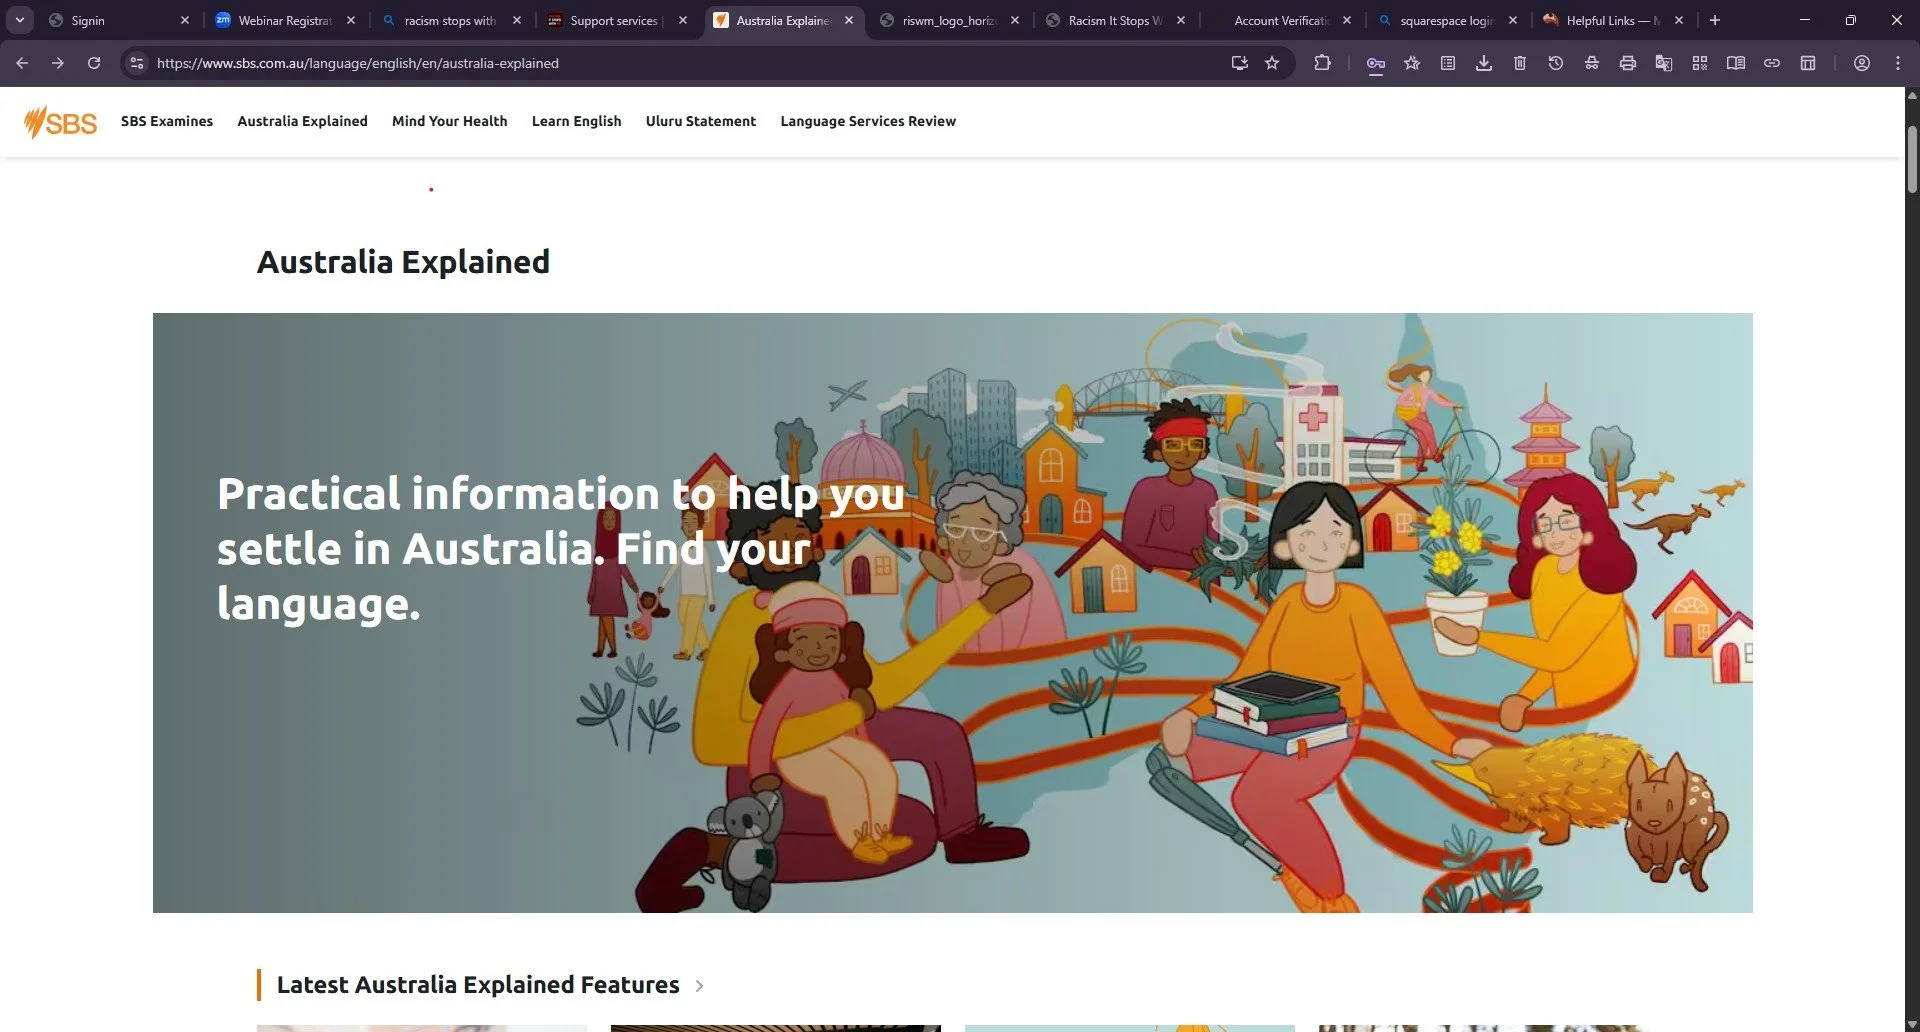The height and width of the screenshot is (1032, 1920).
Task: Open site information icon in address bar
Action: 137,63
